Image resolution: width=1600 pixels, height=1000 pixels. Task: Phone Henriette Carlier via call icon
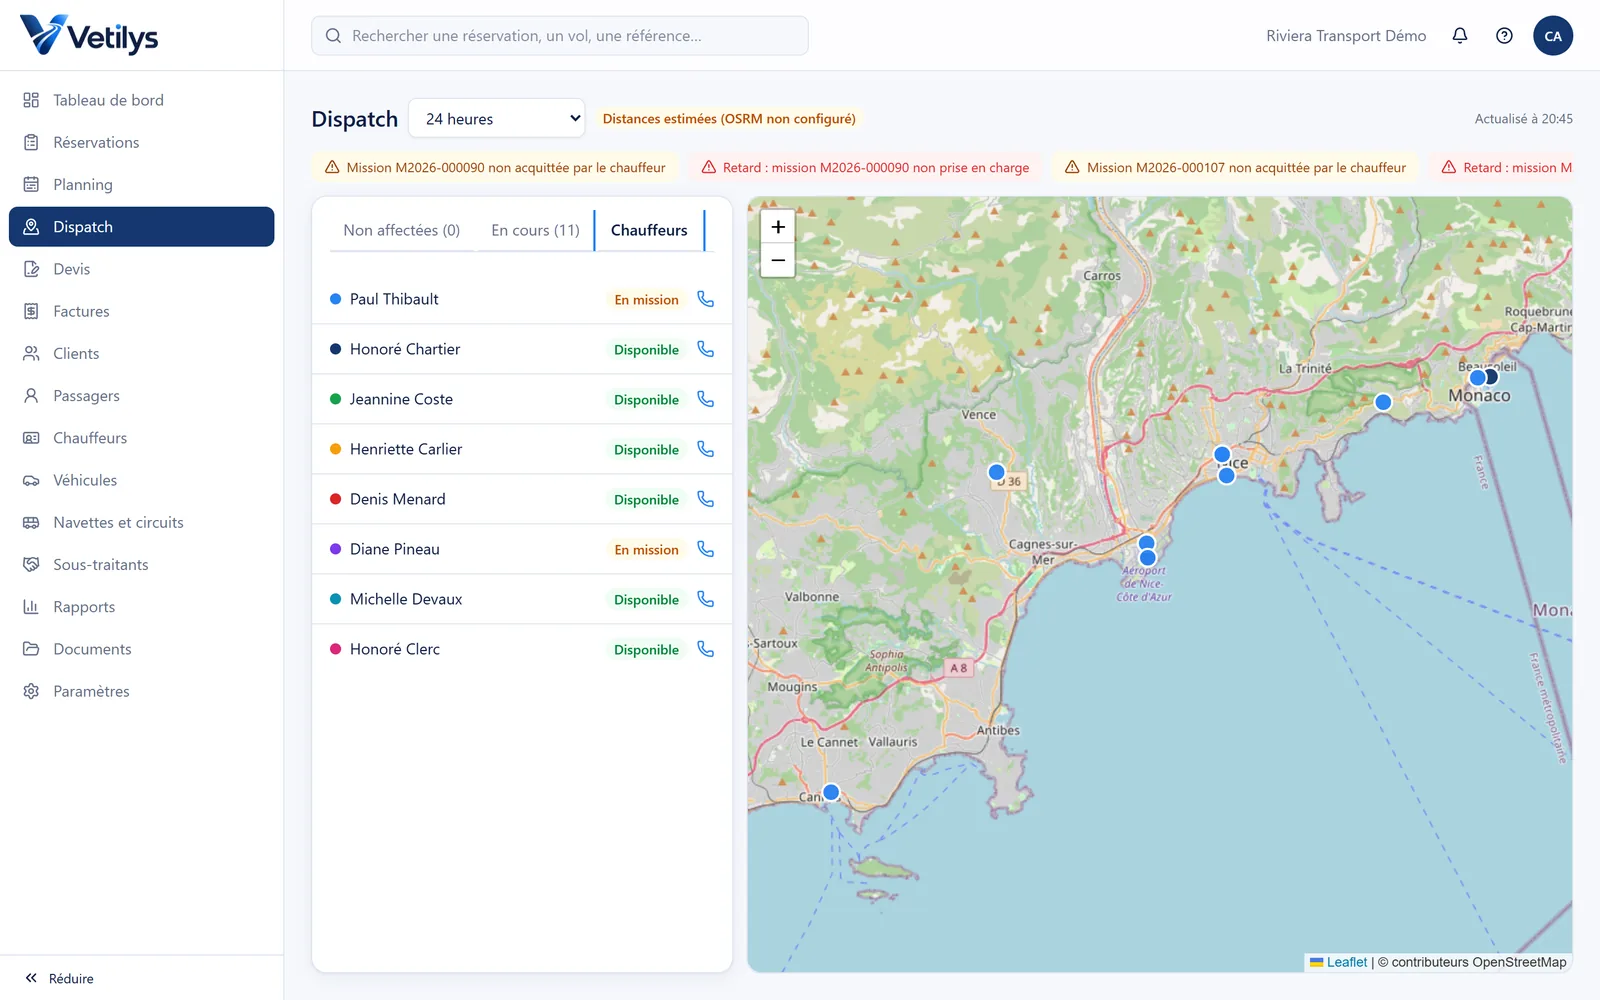[x=706, y=449]
